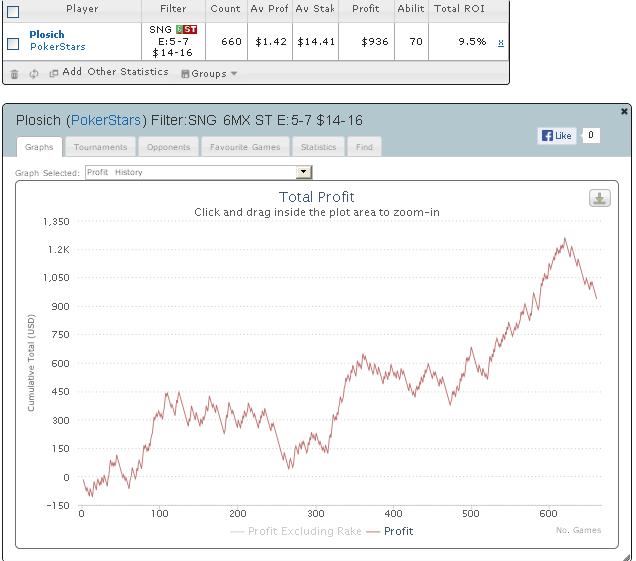Click the graph selector dropdown arrow

click(x=303, y=172)
